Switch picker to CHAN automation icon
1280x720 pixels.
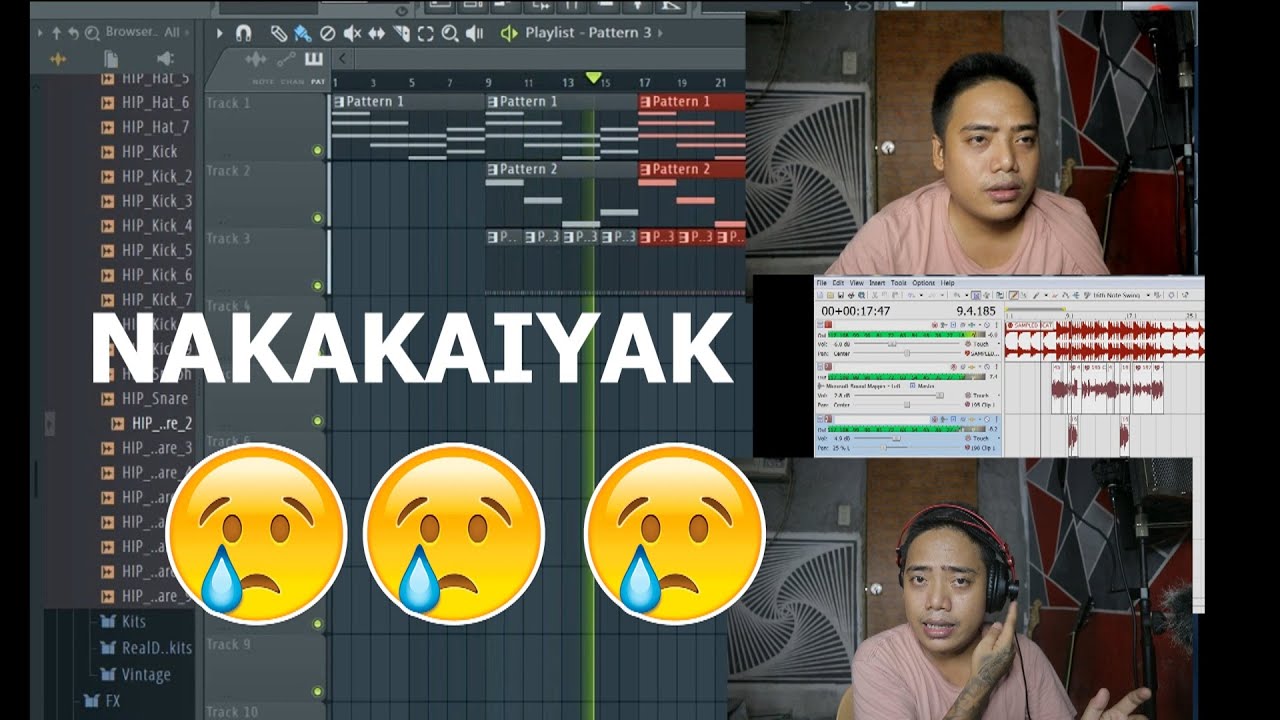point(286,59)
